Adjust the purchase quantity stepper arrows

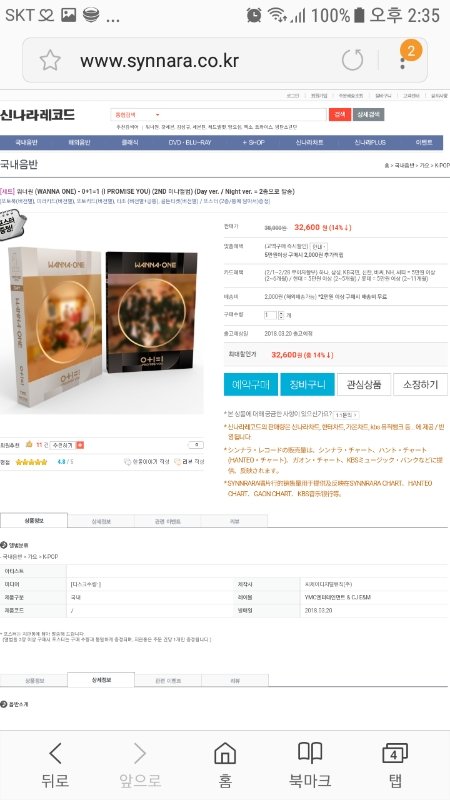tap(281, 315)
